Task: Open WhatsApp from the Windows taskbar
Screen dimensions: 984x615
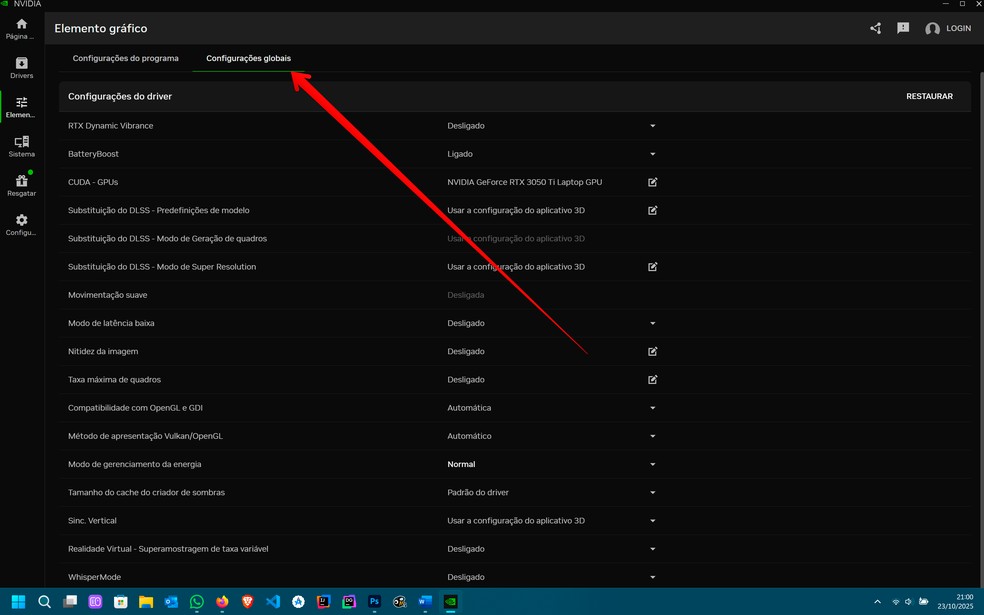Action: (x=197, y=602)
